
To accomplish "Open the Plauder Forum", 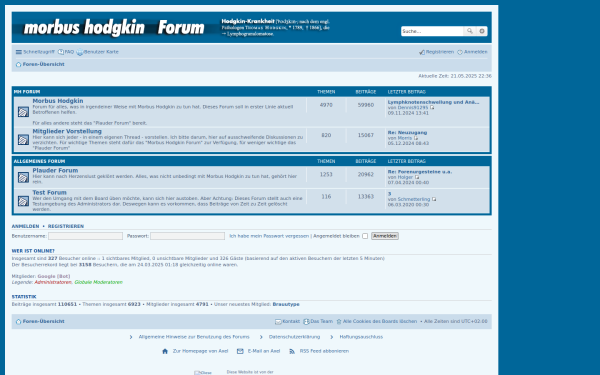I will point(55,170).
